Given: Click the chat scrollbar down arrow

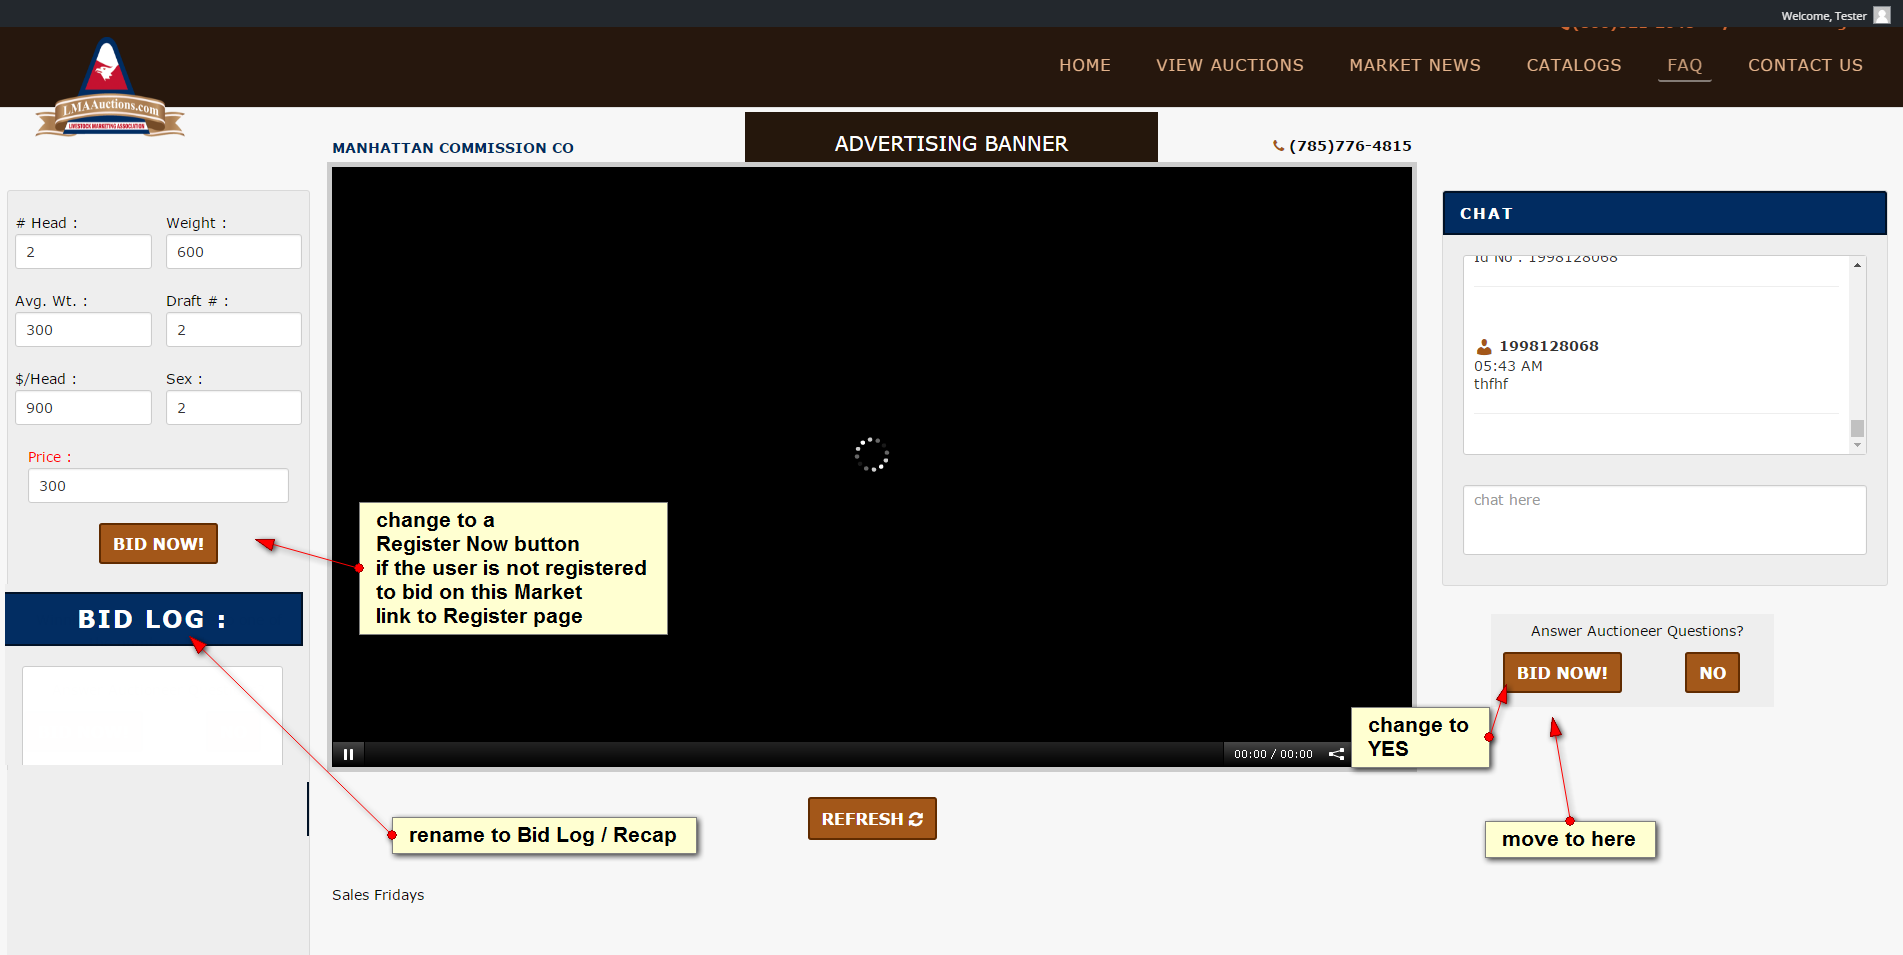Looking at the screenshot, I should pyautogui.click(x=1857, y=445).
